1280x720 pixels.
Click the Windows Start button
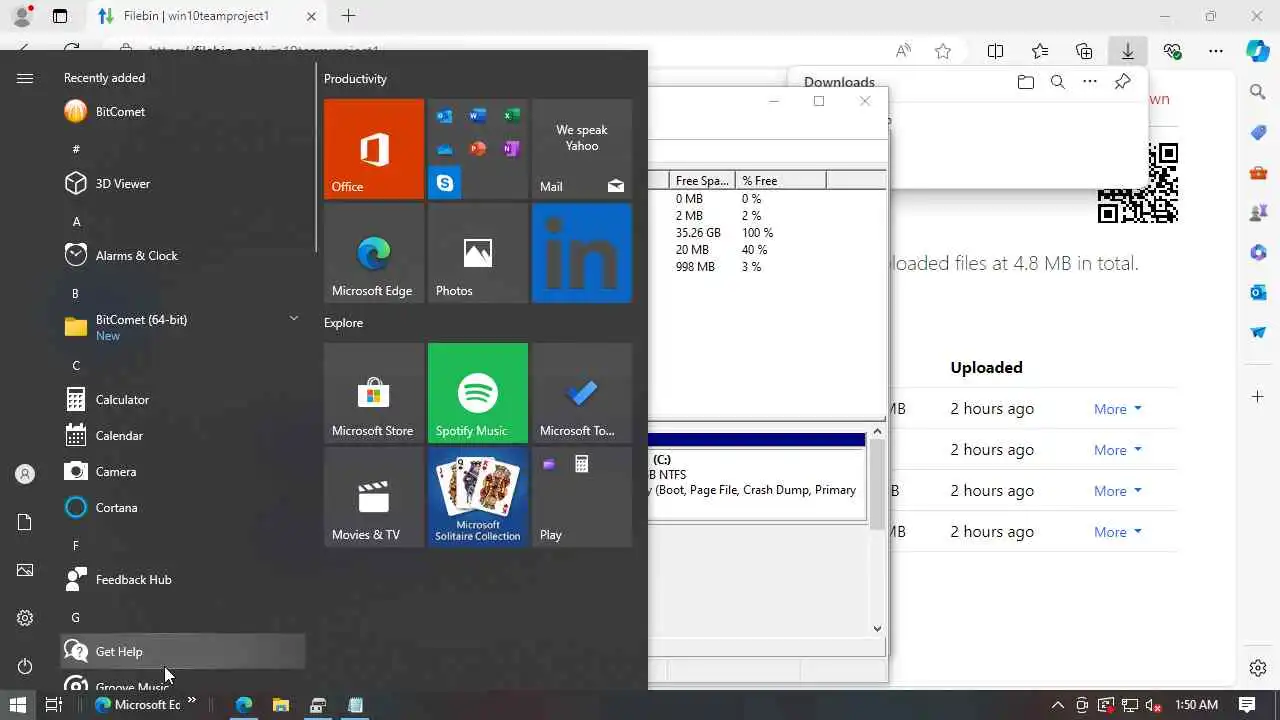pos(17,705)
